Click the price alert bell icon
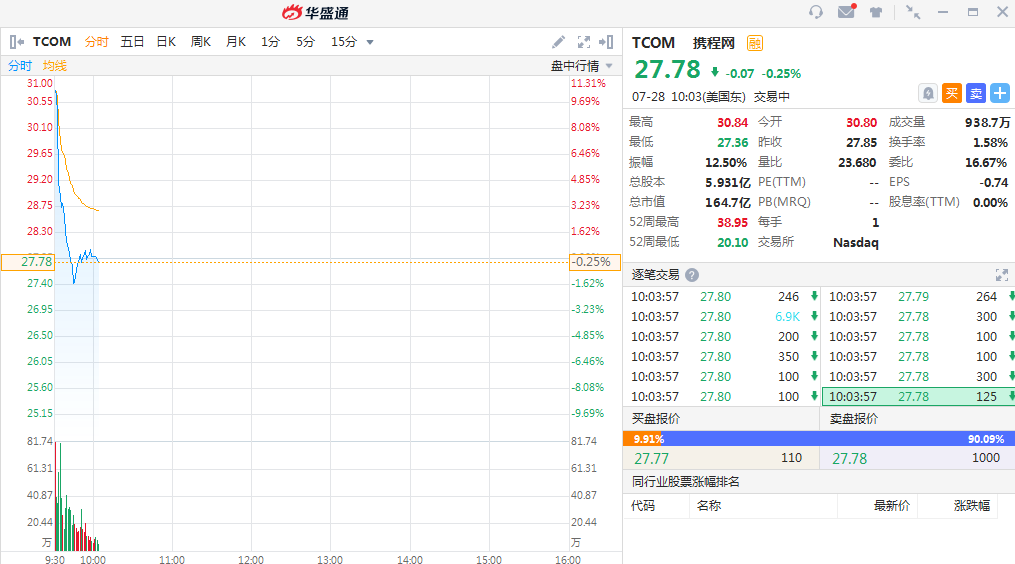The height and width of the screenshot is (564, 1015). 928,93
